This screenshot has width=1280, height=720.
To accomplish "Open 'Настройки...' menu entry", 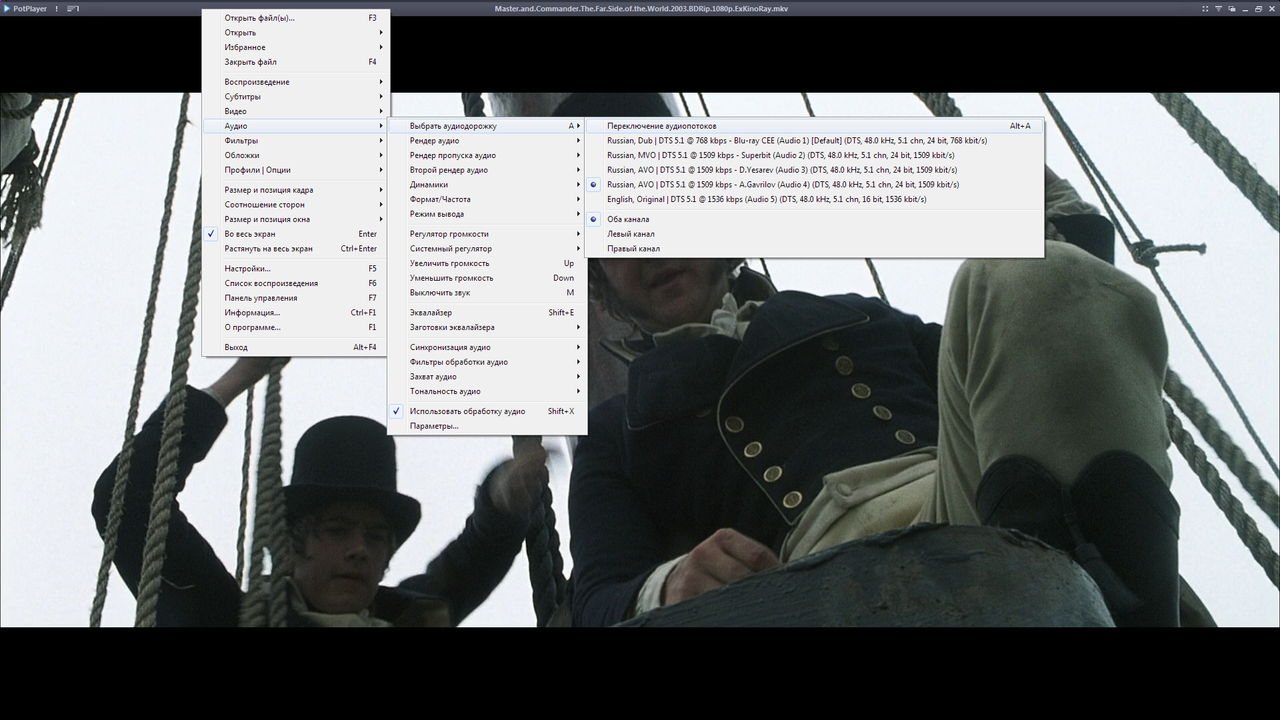I will (296, 268).
